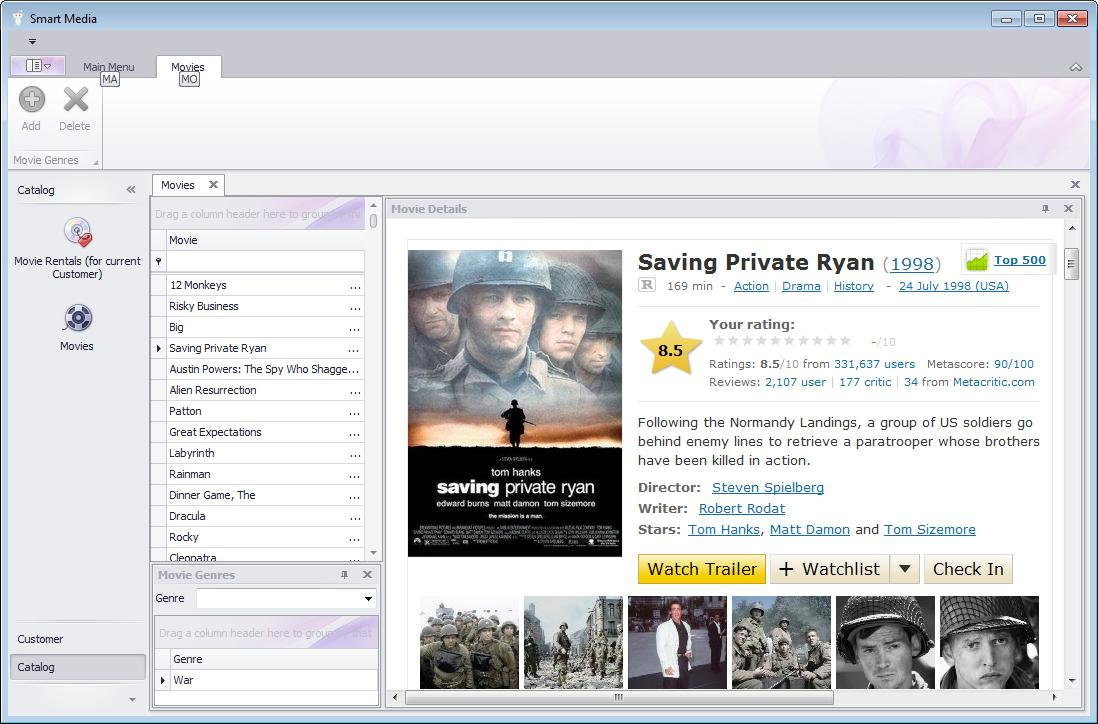Open the Watchlist dropdown arrow
1098x724 pixels.
tap(905, 569)
